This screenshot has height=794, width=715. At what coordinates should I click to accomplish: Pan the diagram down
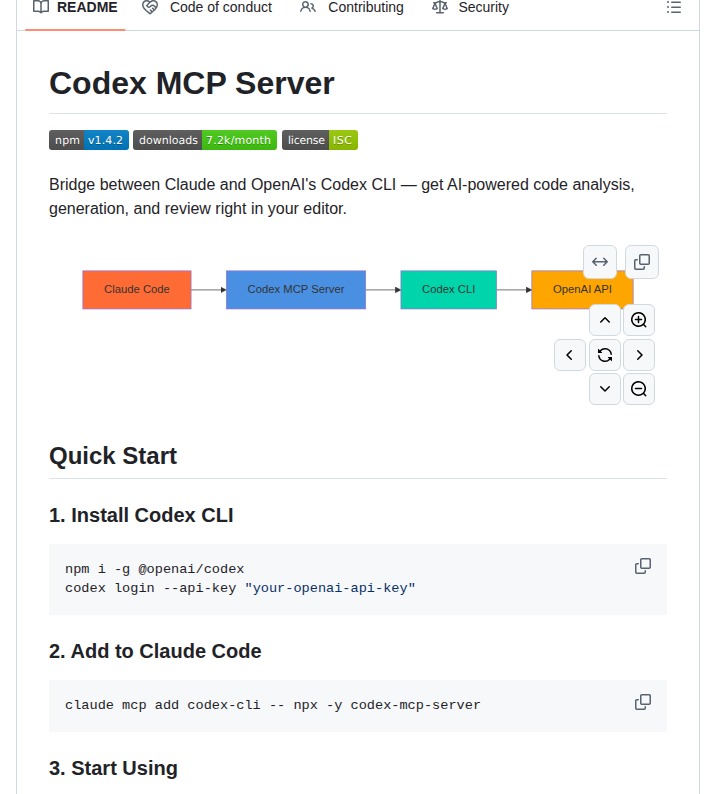pyautogui.click(x=605, y=389)
